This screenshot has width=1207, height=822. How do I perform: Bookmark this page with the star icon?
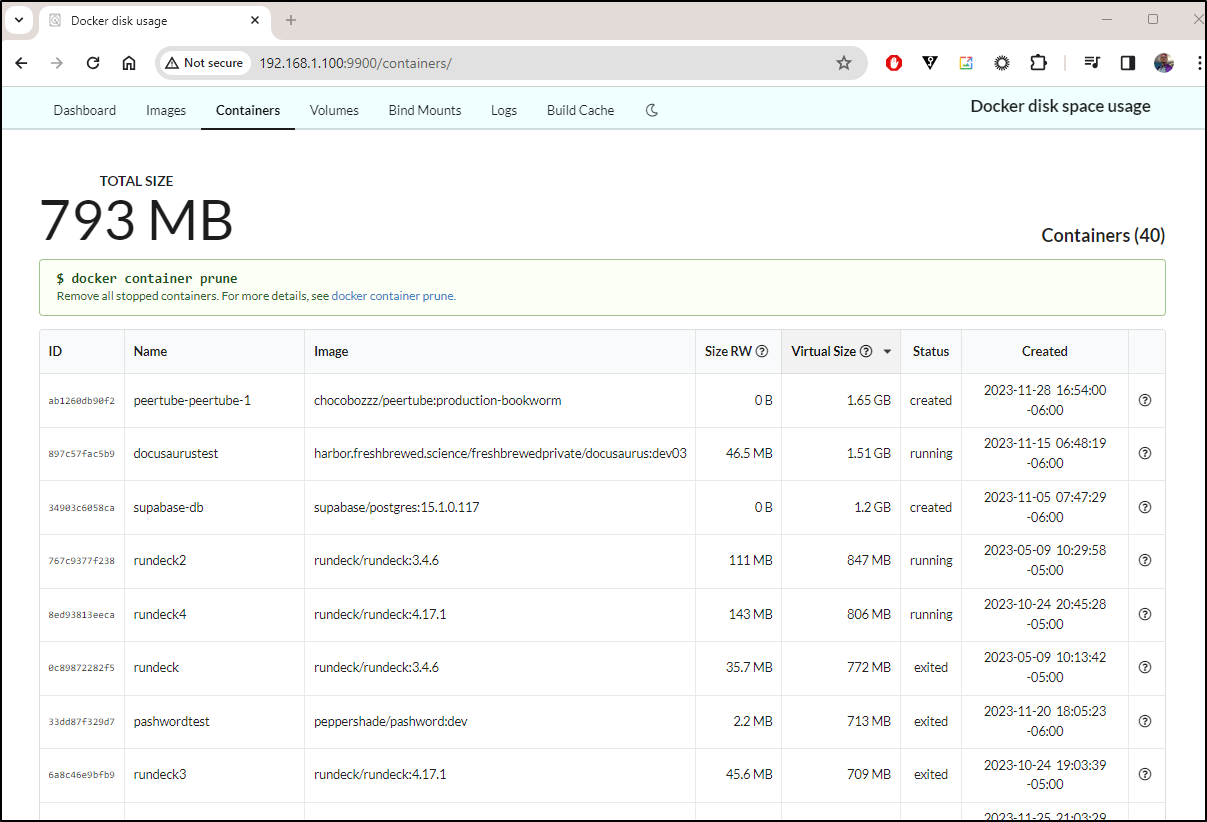[844, 63]
